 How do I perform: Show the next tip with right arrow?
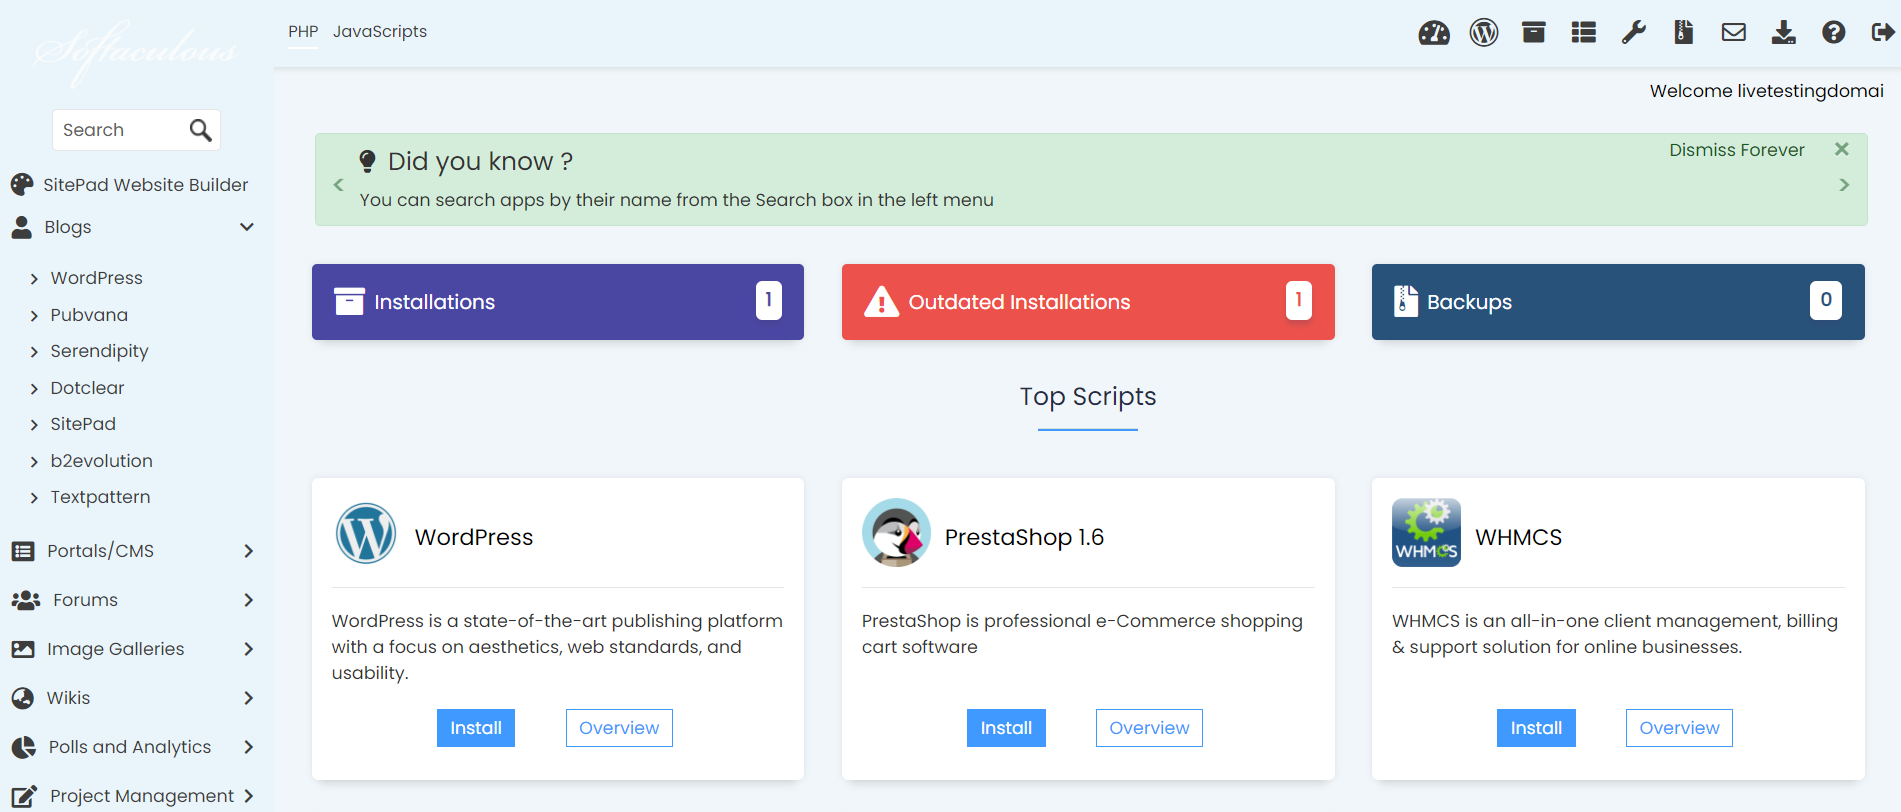1844,185
